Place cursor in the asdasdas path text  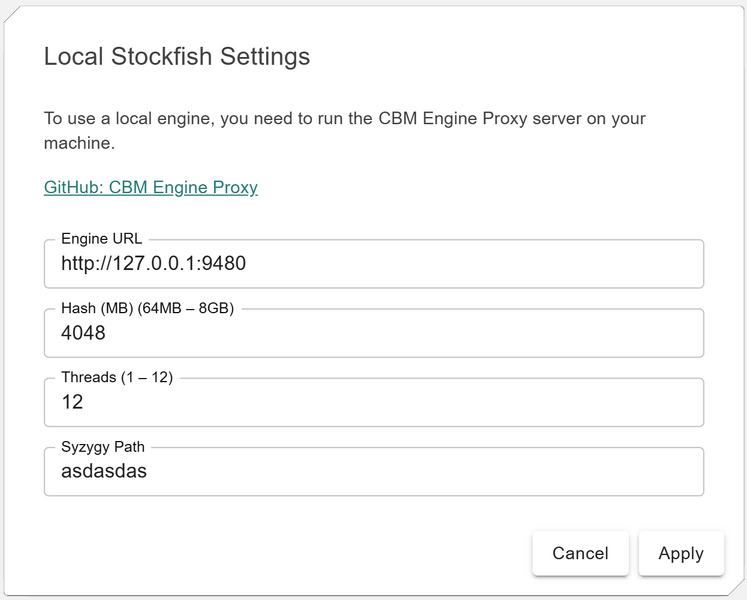click(104, 471)
